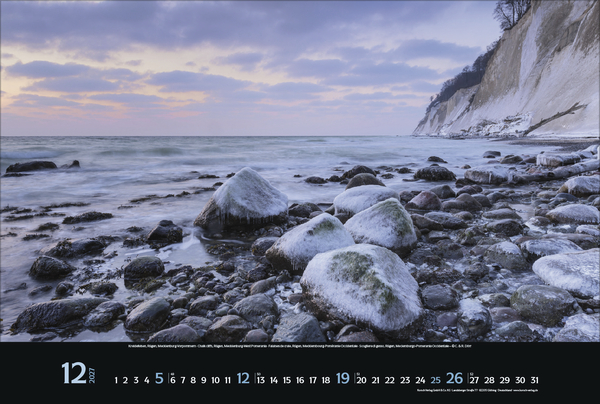Select highlighted holiday date 26
The image size is (600, 404).
pyautogui.click(x=454, y=379)
